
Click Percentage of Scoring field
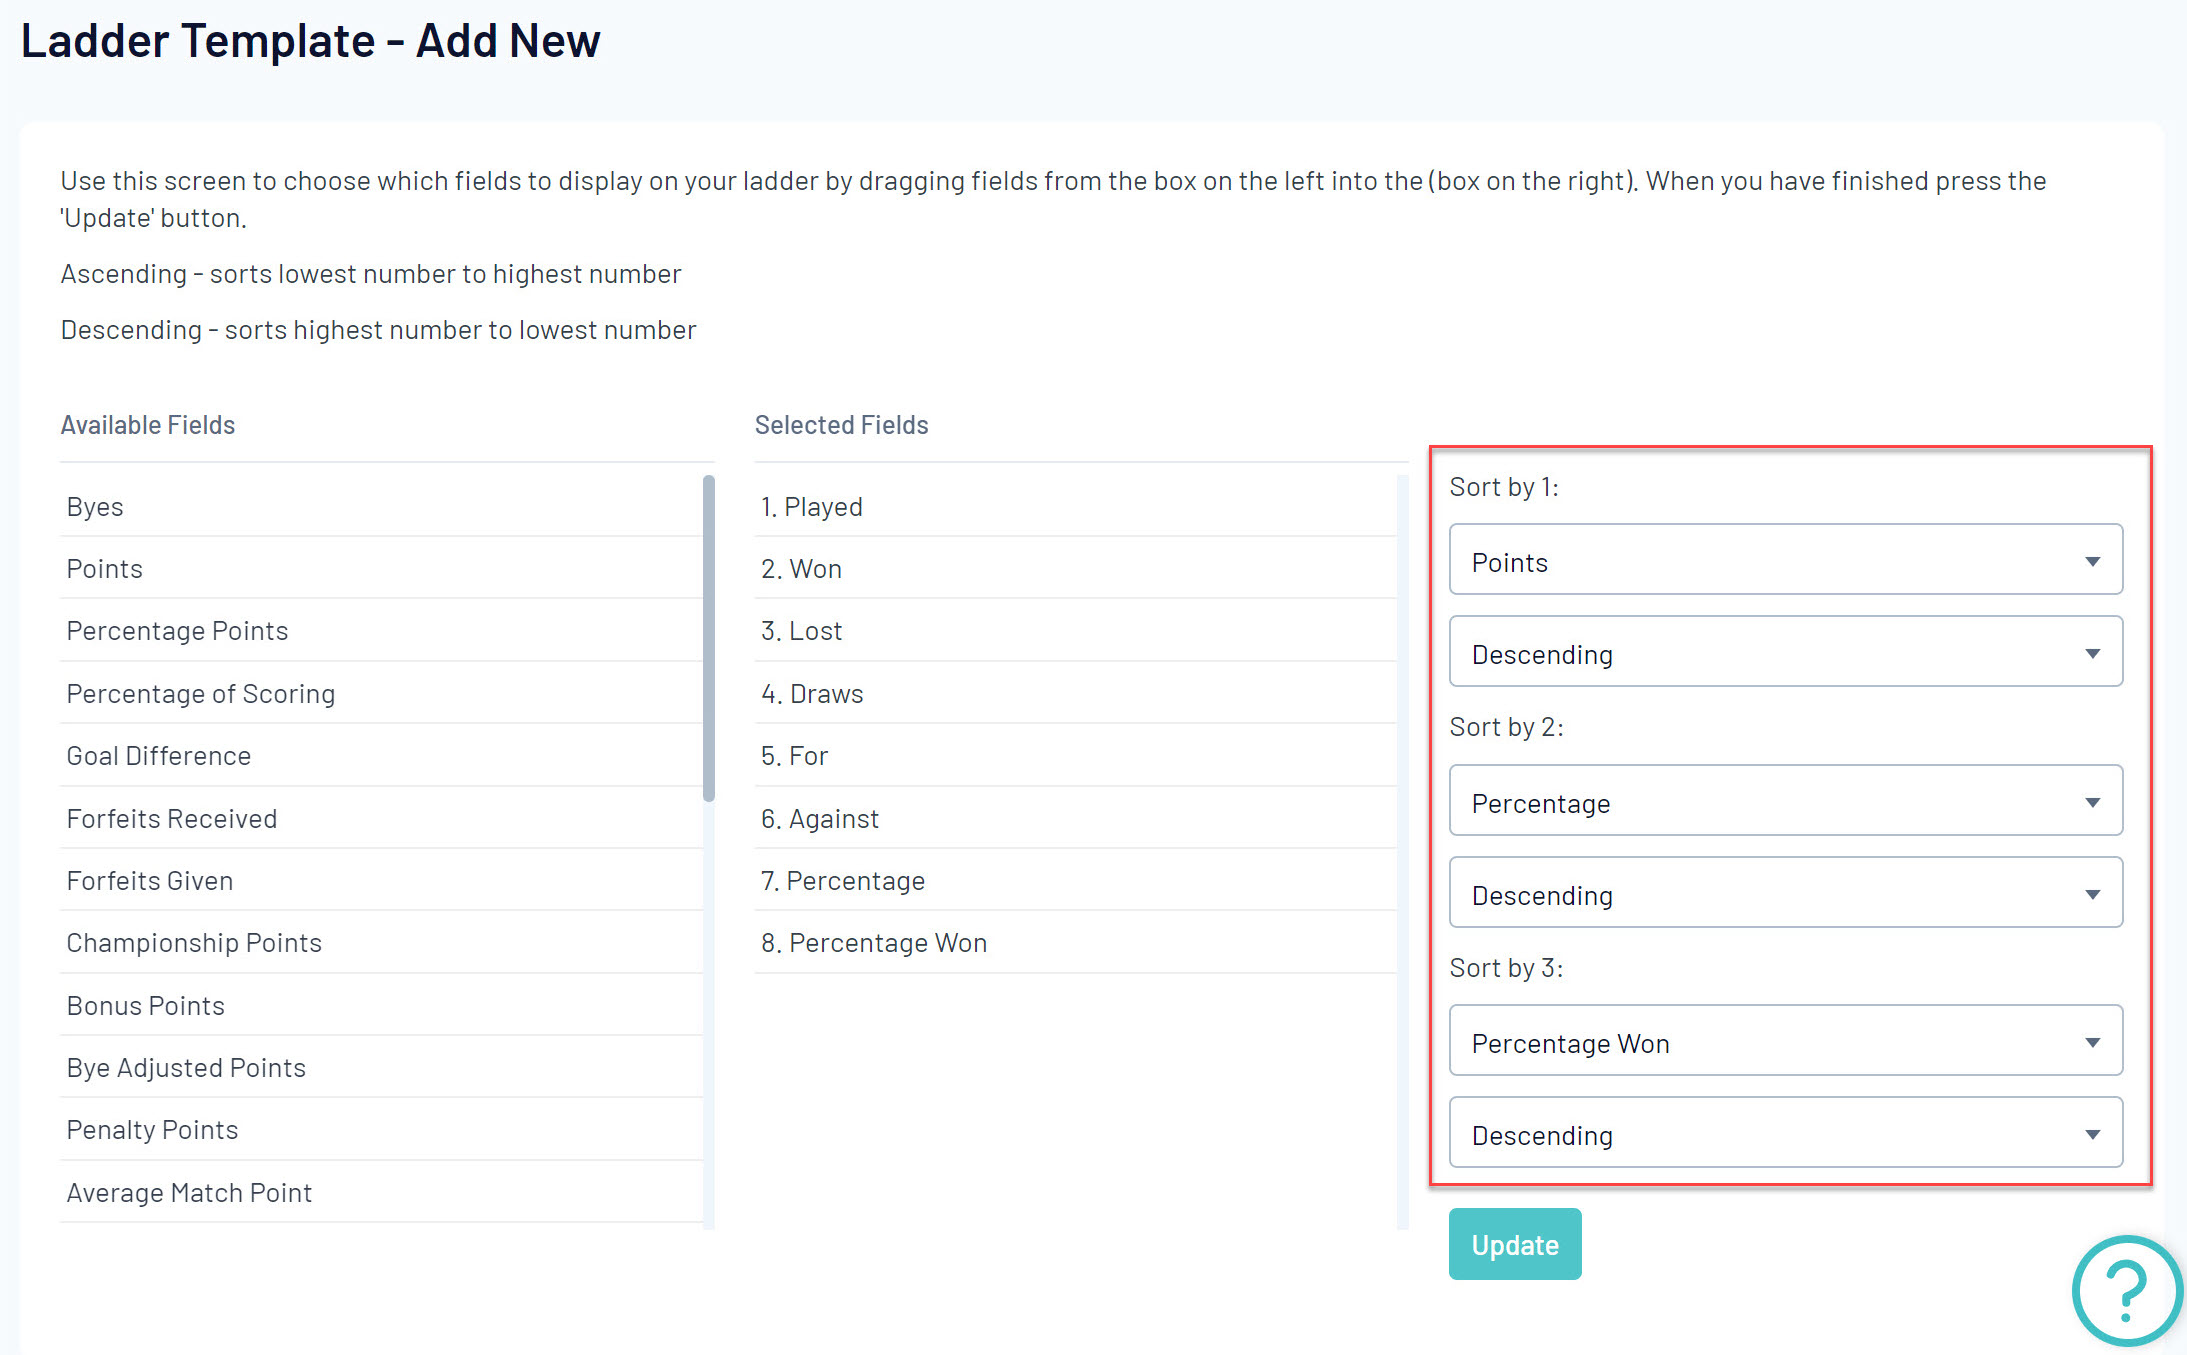click(201, 694)
